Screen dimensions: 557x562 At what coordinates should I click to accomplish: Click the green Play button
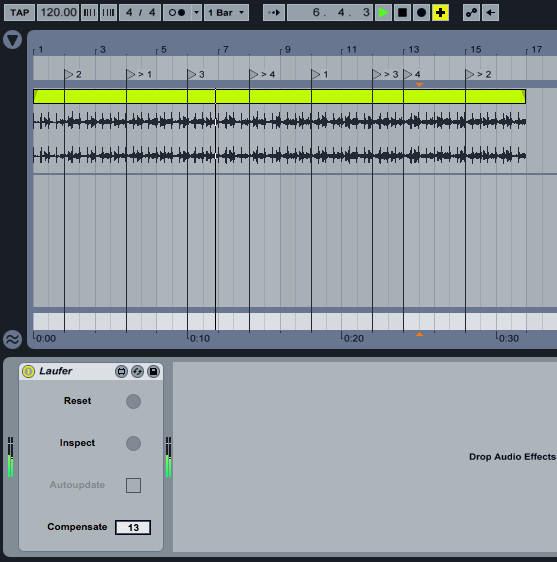(383, 13)
